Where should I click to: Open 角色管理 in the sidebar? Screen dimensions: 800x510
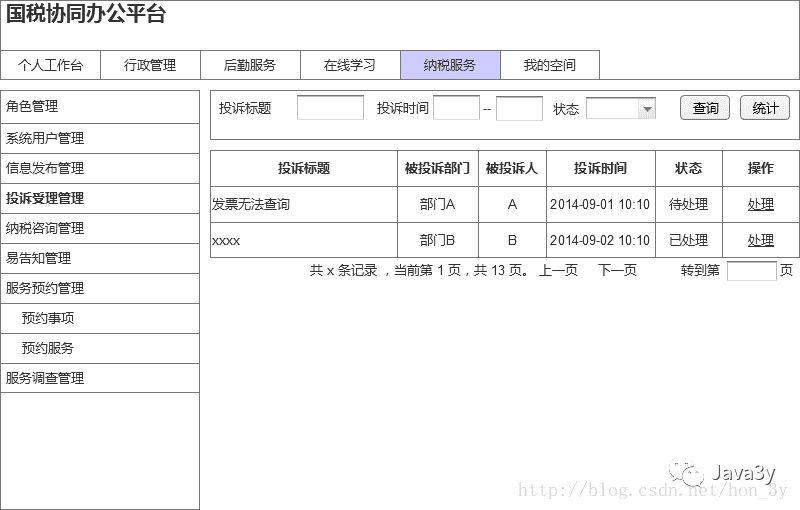tap(100, 107)
